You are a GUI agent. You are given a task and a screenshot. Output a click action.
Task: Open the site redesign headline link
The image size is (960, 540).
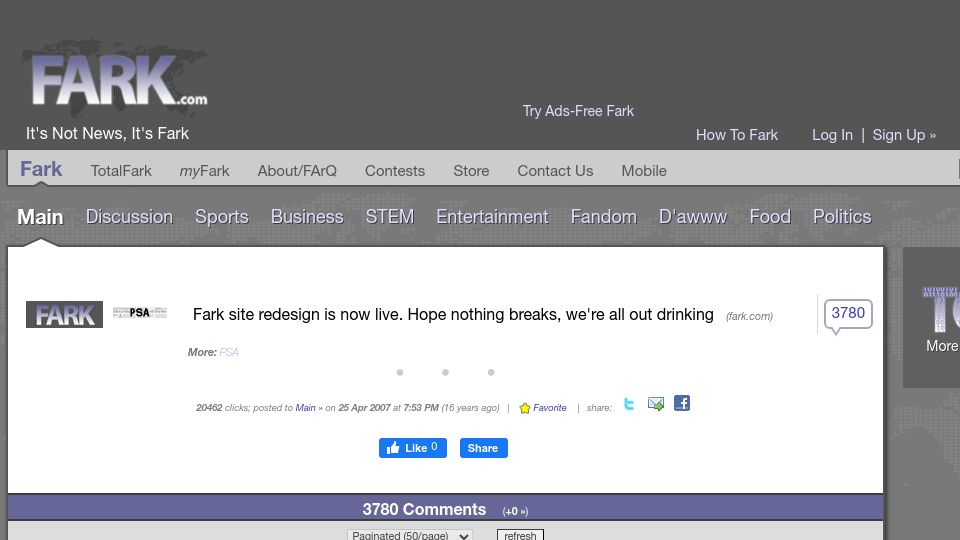(453, 315)
